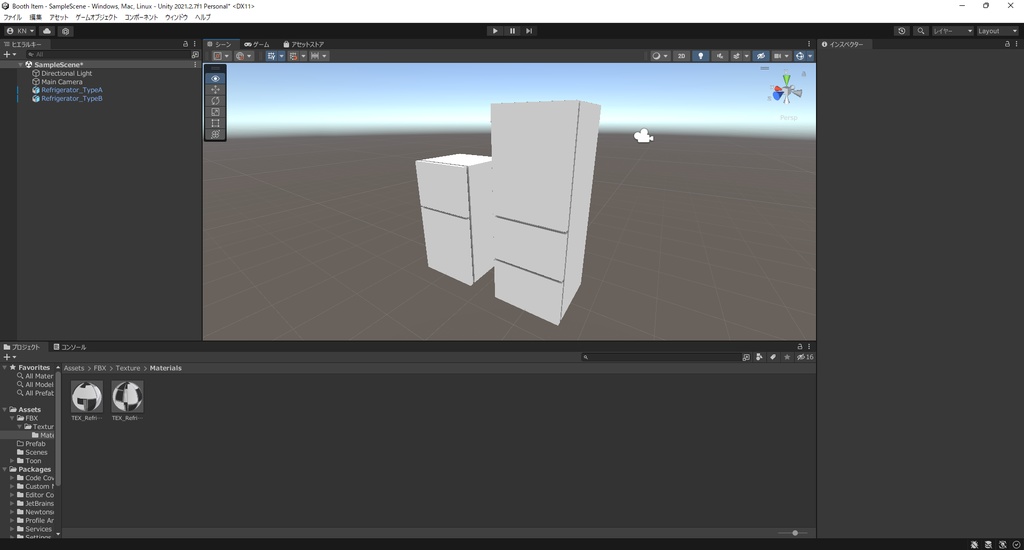Open the レイヤー layers dropdown

(x=953, y=31)
